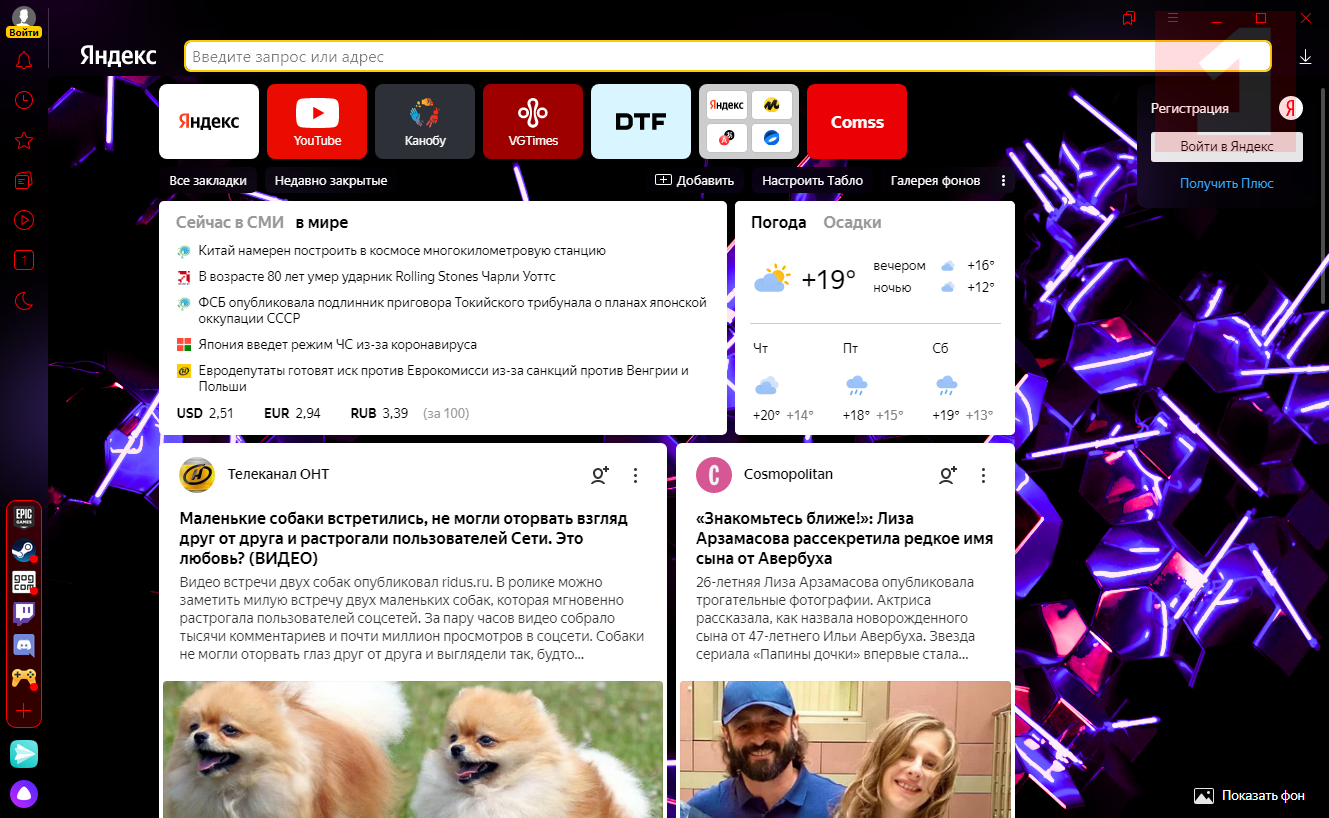Open news about Rolling Stones Чарли Уоттс

[x=377, y=276]
